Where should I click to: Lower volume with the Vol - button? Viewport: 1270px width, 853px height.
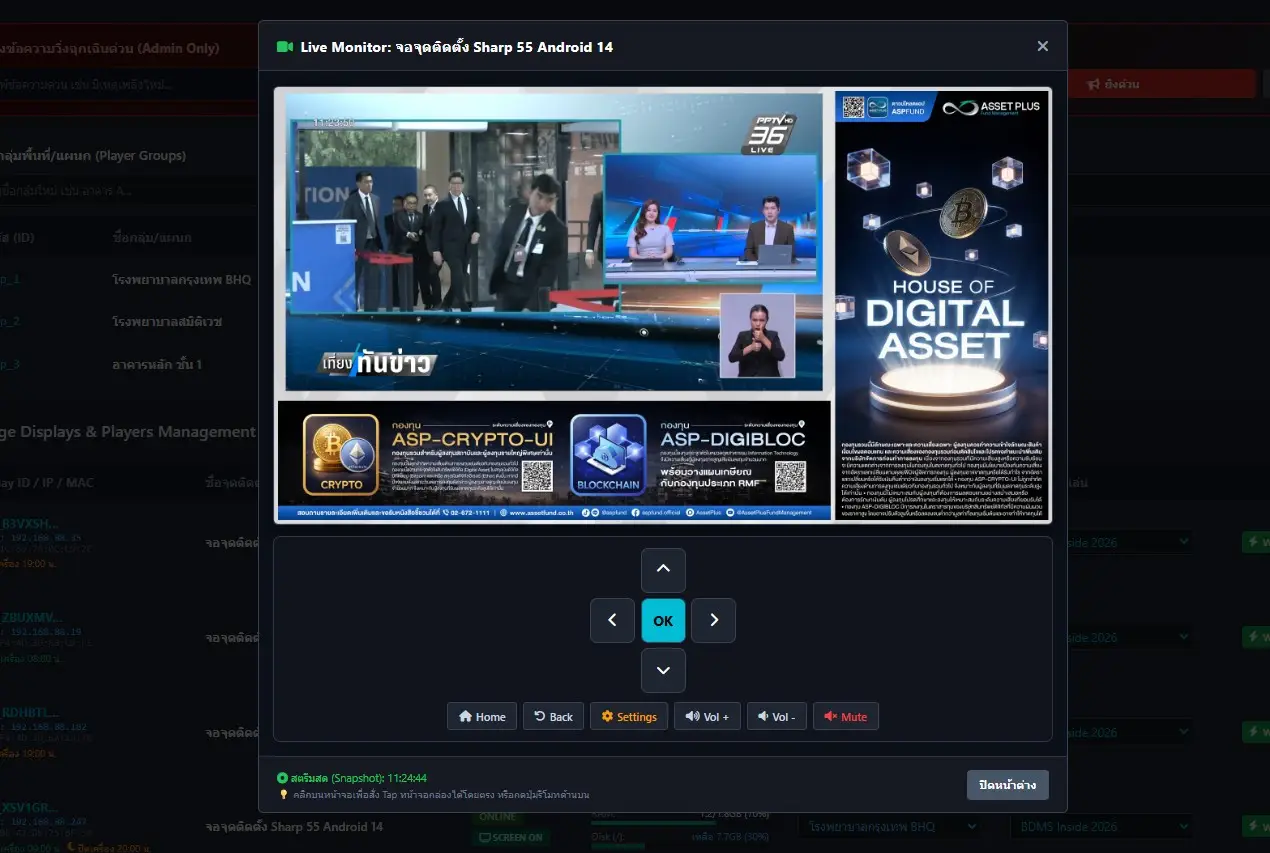(x=776, y=716)
